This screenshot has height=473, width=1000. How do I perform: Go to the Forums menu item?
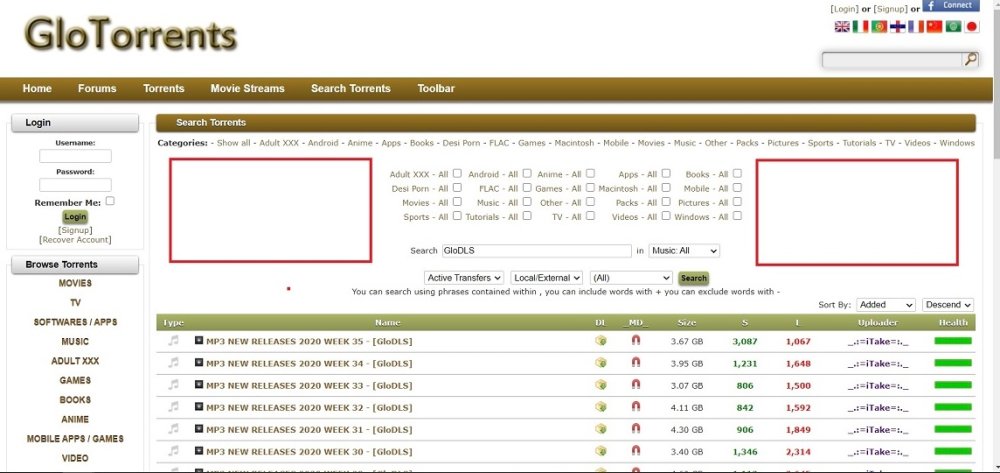coord(97,89)
